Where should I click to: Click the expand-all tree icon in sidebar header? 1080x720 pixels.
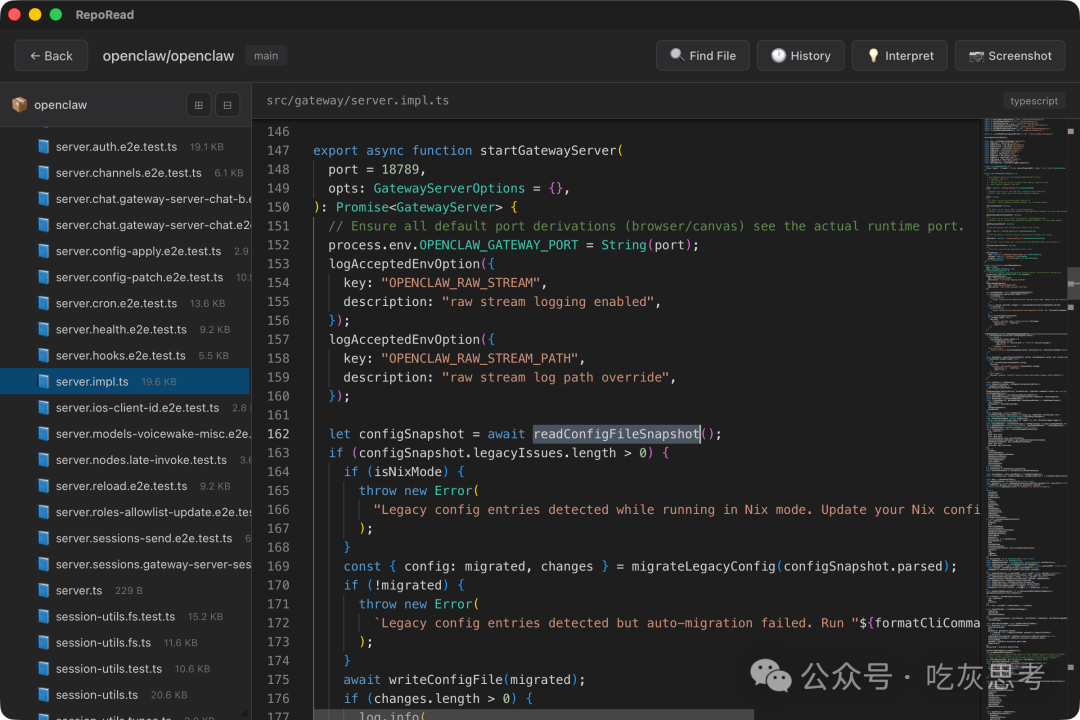[198, 105]
